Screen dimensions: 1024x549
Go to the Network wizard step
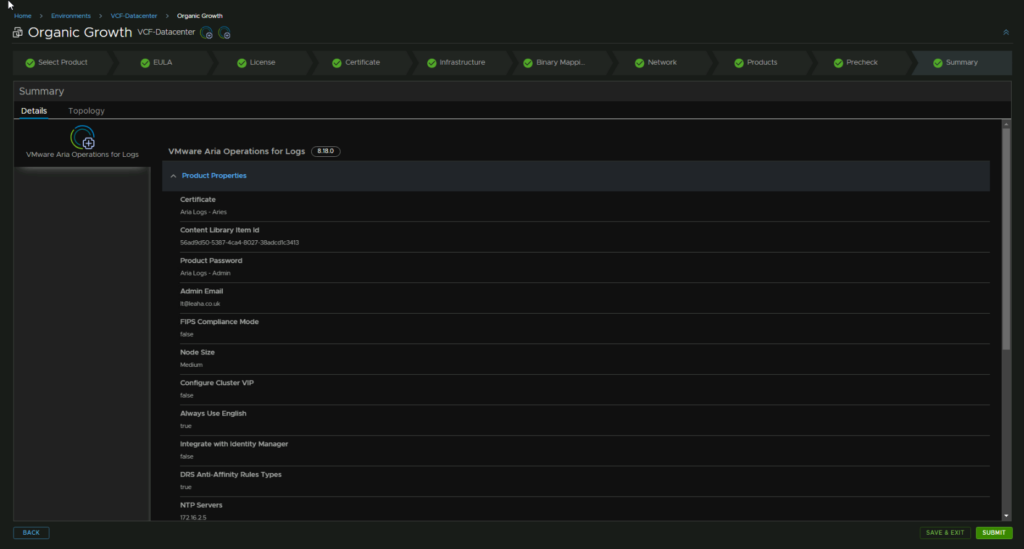pos(662,63)
